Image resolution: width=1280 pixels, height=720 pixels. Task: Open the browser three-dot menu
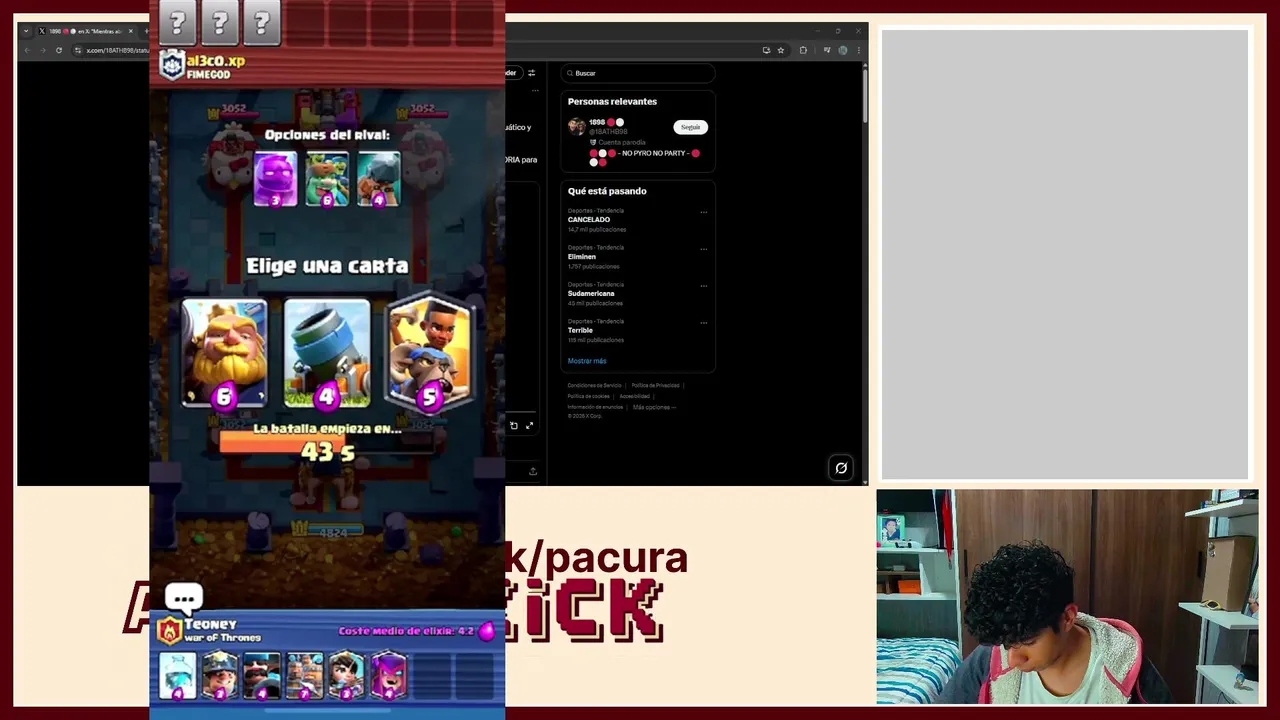tap(859, 50)
